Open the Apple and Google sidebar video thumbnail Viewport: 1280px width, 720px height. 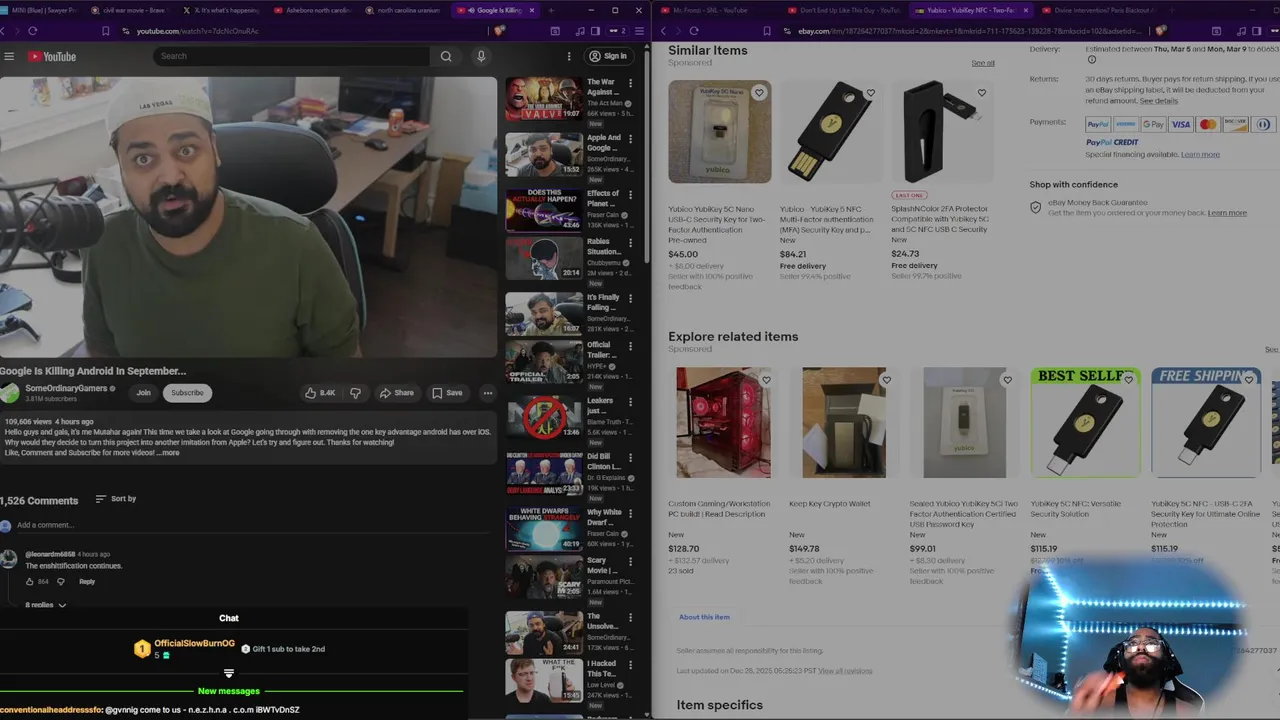coord(543,154)
